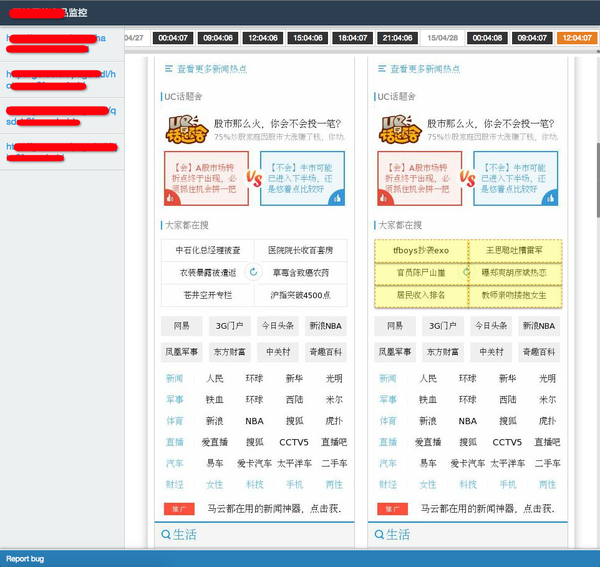Click refresh icon in left snapshot's 大家都在搜

click(253, 272)
